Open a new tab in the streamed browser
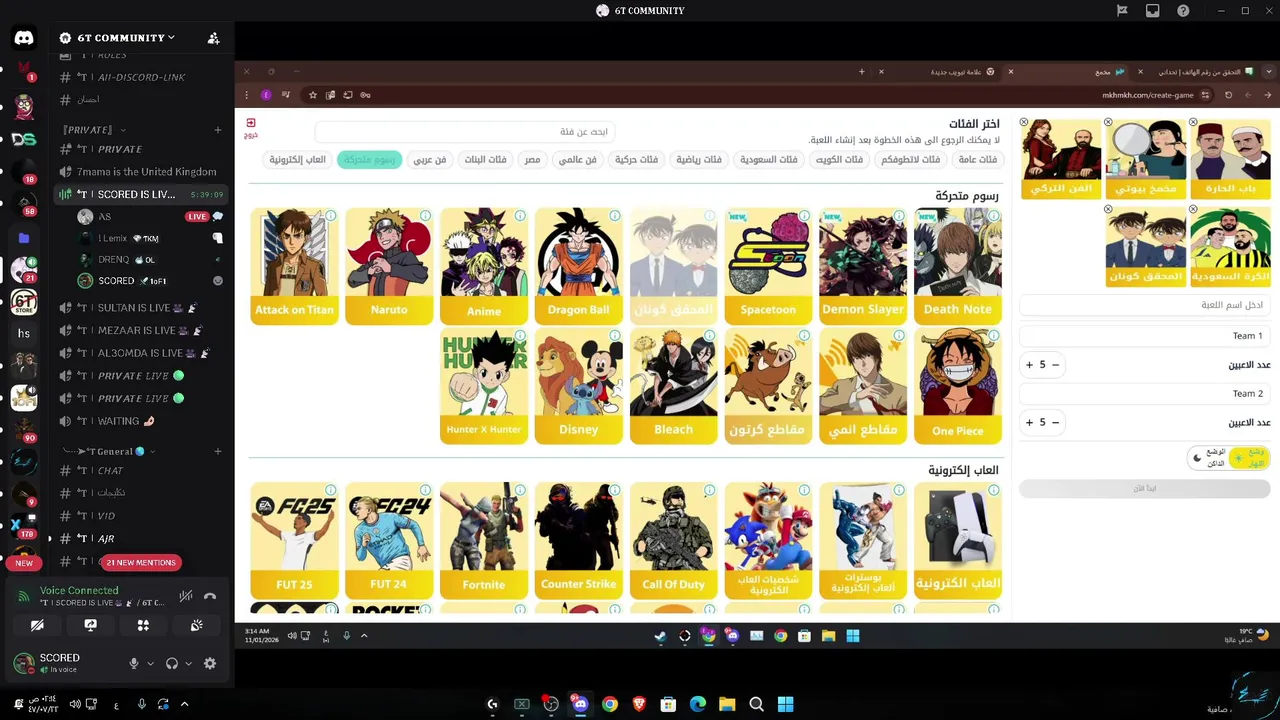The image size is (1280, 720). pos(861,72)
